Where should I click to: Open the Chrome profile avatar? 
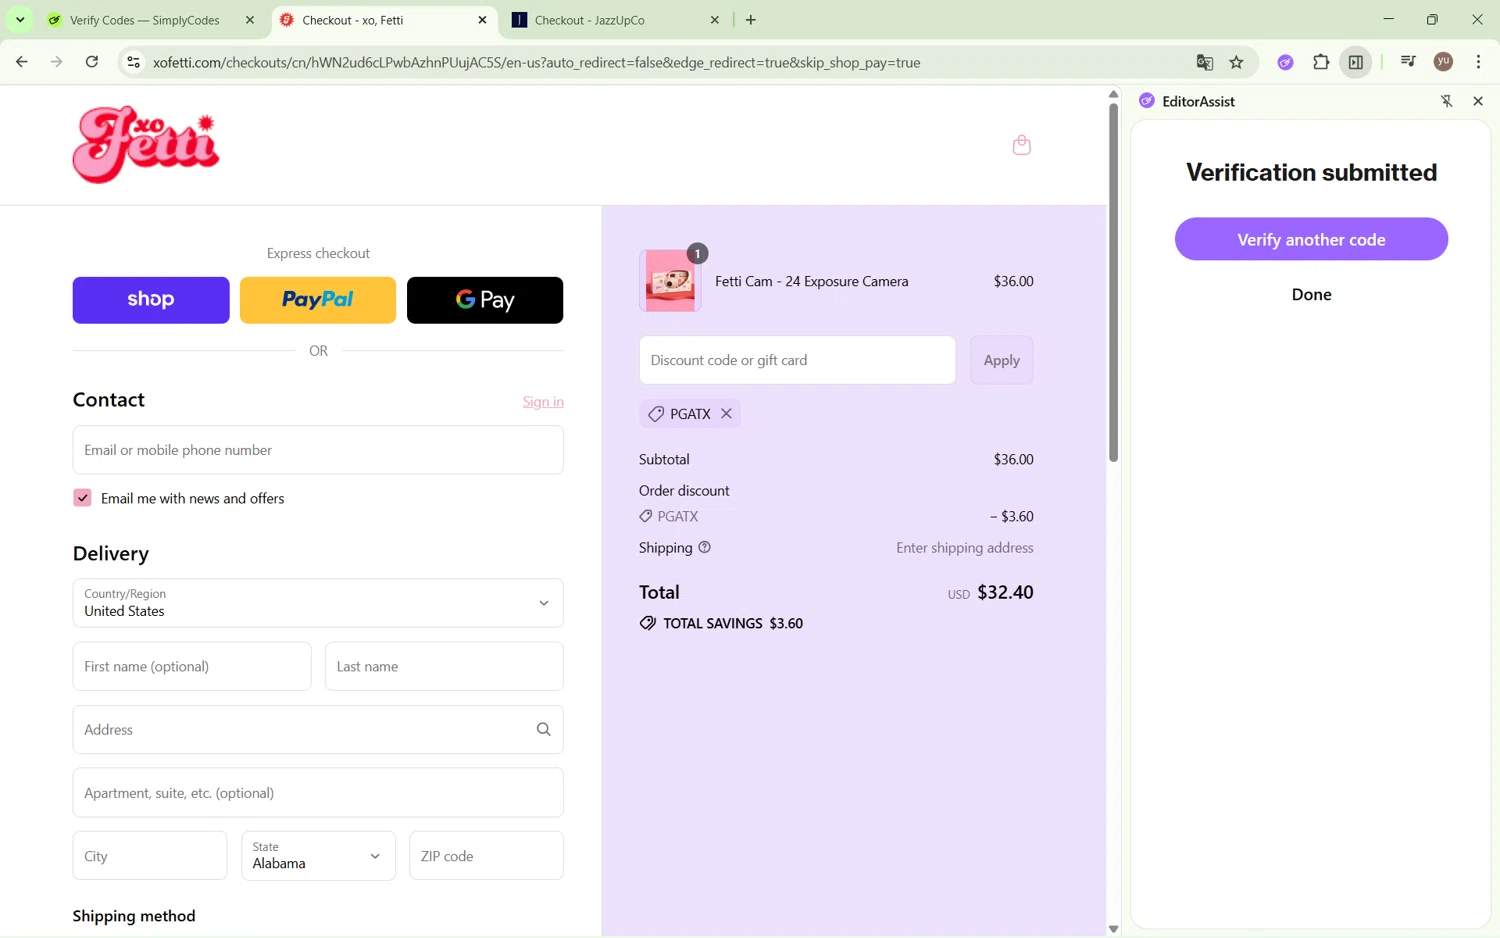pos(1443,62)
